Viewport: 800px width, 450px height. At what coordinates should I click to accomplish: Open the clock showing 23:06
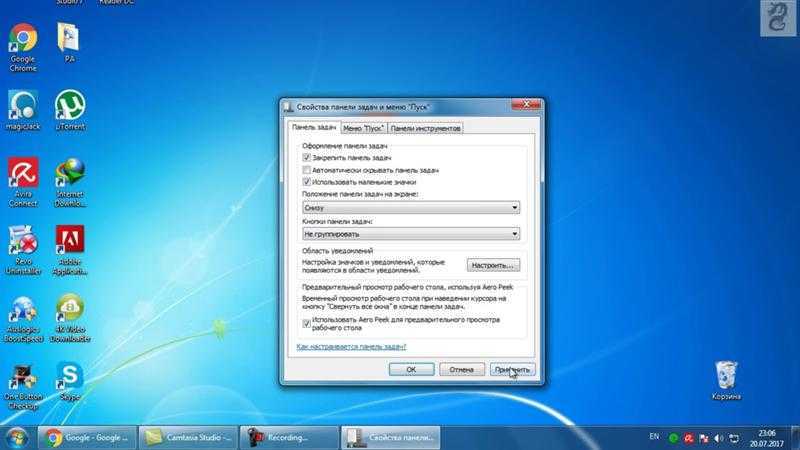(767, 438)
